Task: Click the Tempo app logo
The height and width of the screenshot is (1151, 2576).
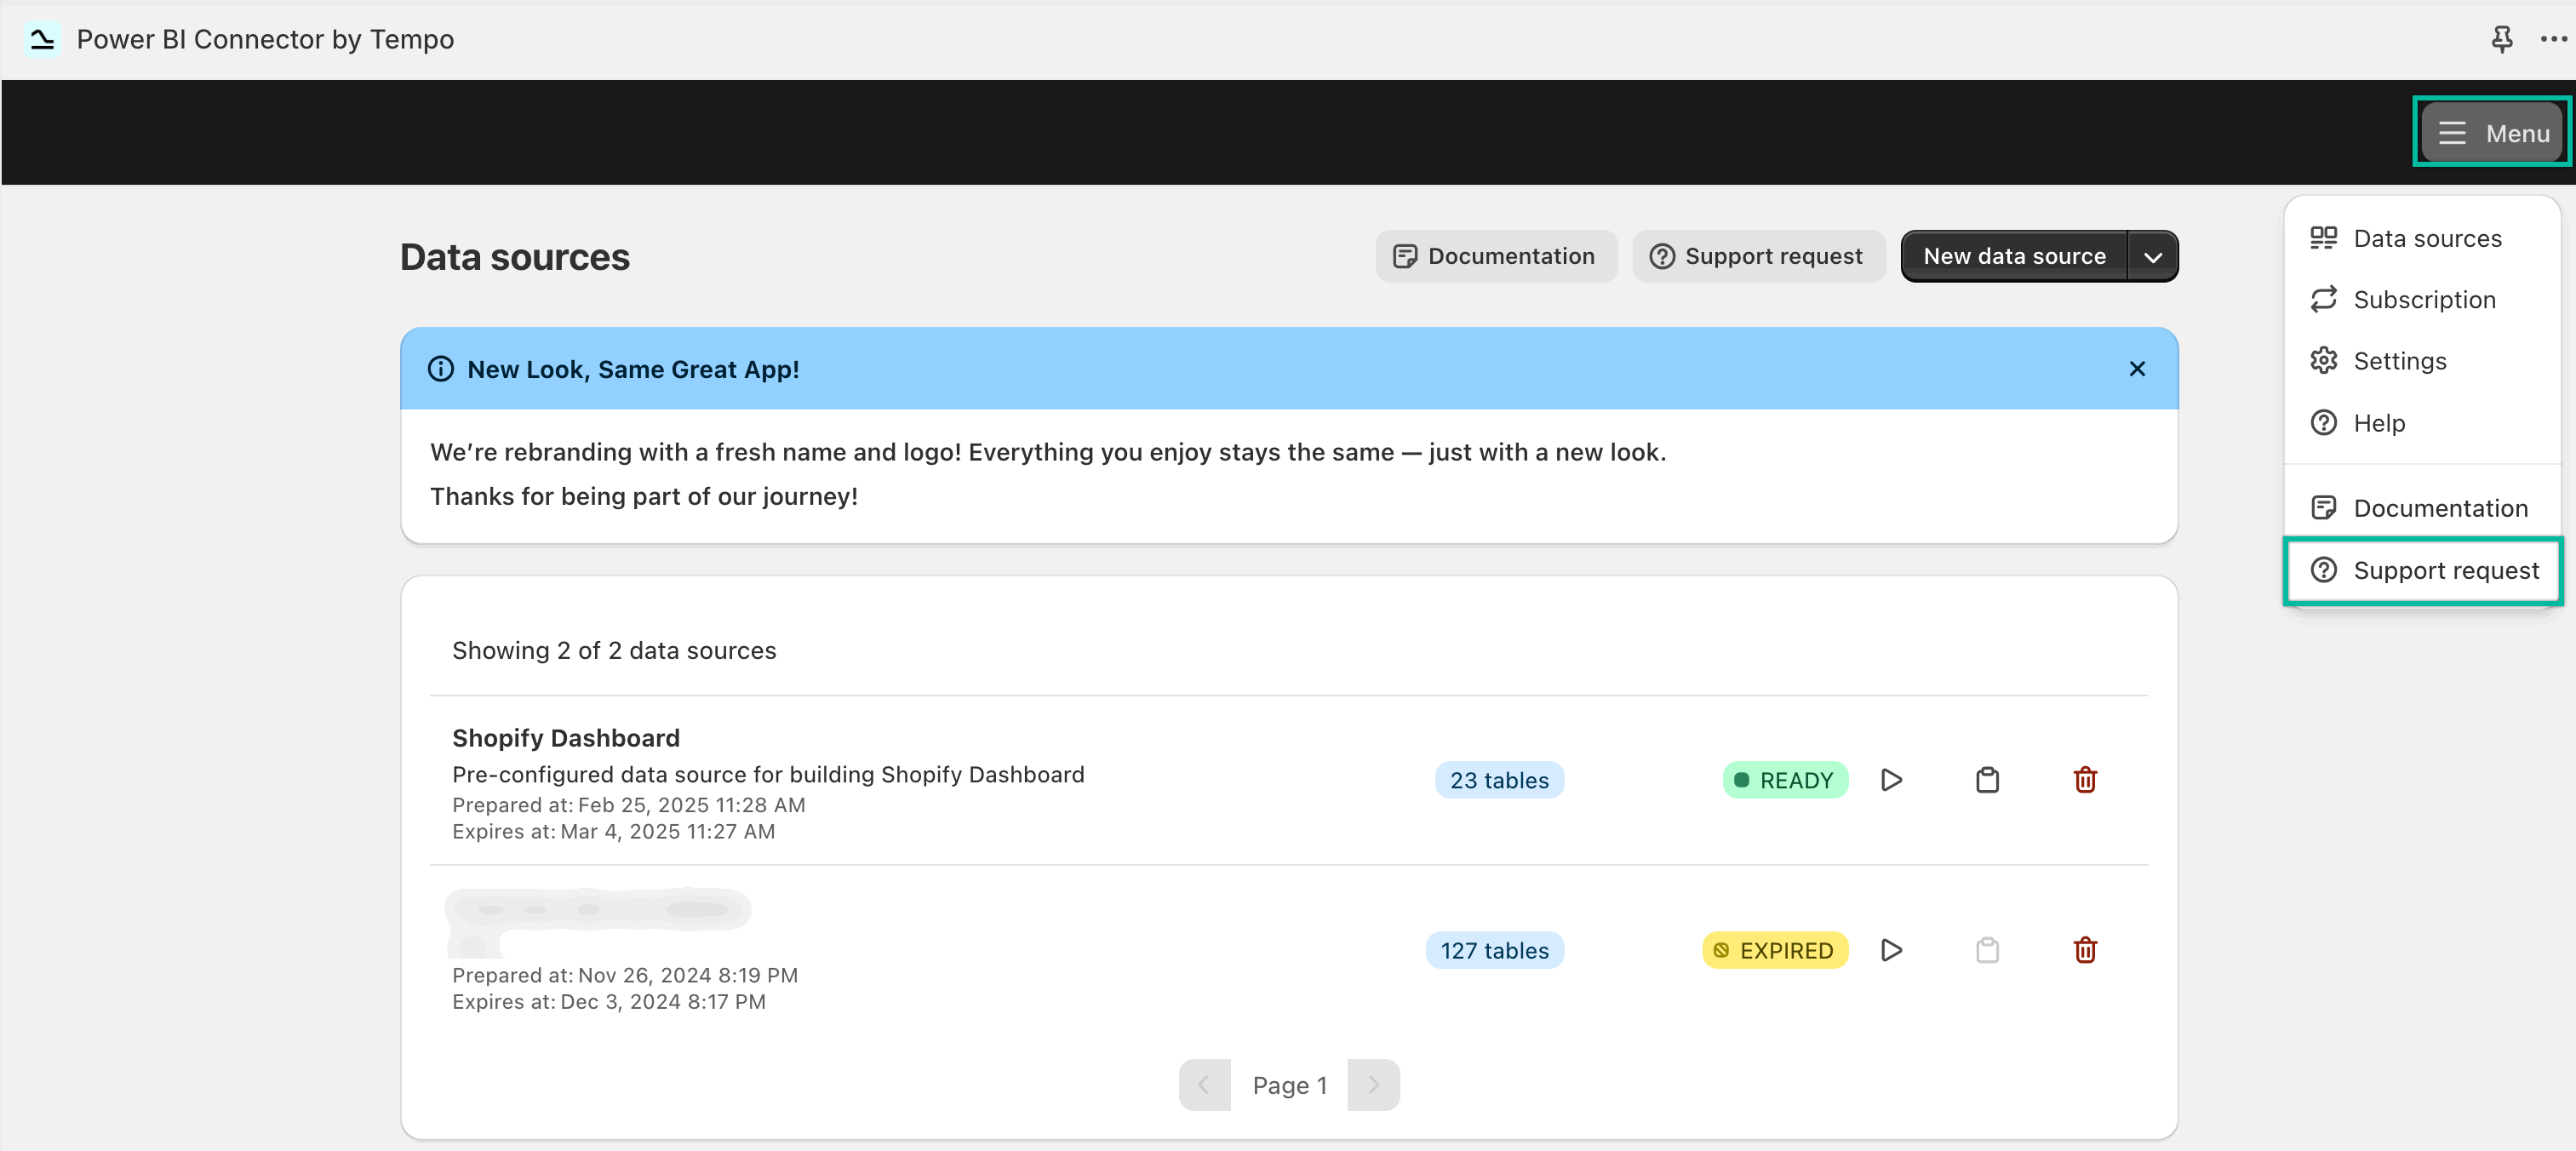Action: 42,39
